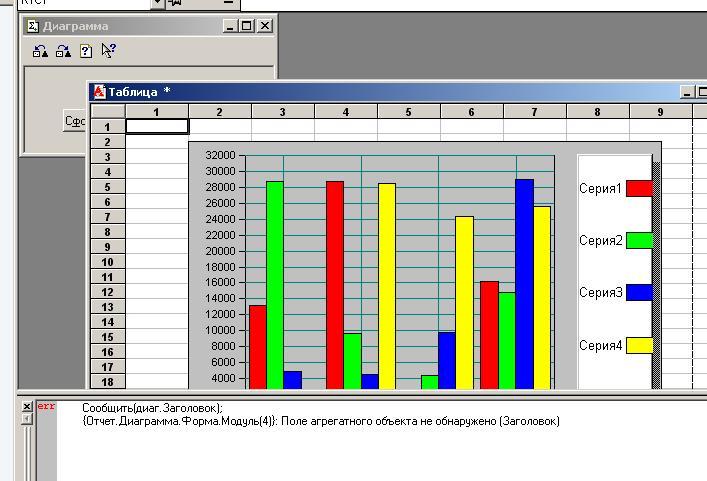This screenshot has height=481, width=707.
Task: Activate the context help cursor icon
Action: (109, 51)
